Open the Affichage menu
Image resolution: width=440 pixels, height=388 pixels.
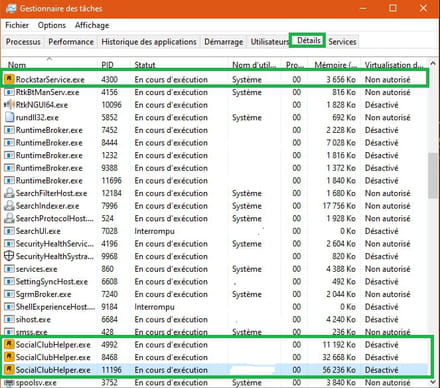(92, 25)
